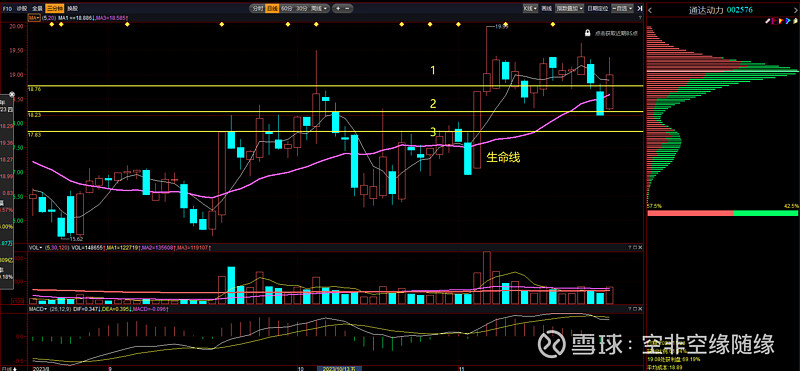Click the orange flag icon in chip panel

781,21
